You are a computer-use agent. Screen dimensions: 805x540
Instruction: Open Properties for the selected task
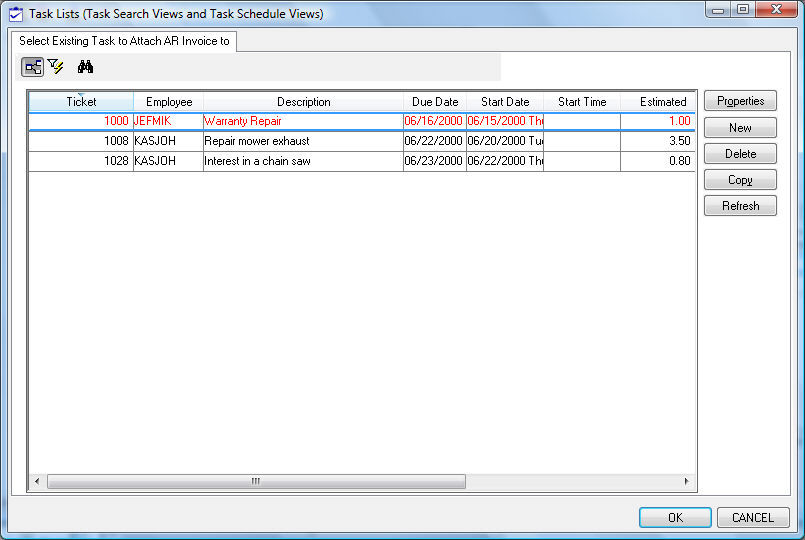point(740,101)
